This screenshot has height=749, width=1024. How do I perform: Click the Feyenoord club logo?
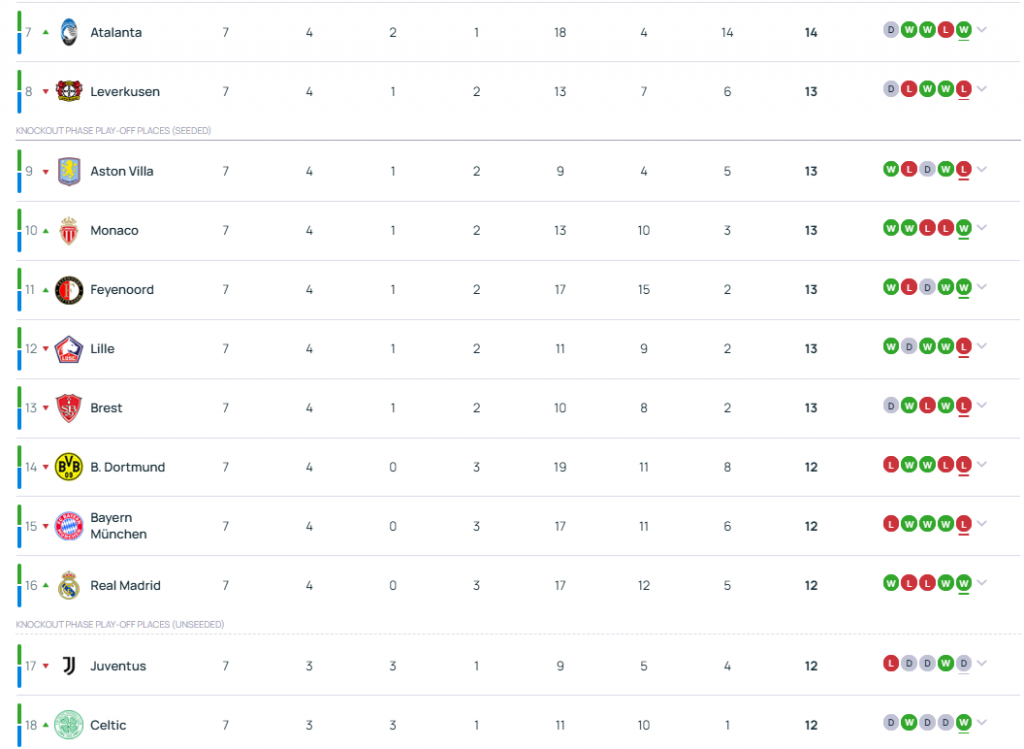(69, 290)
